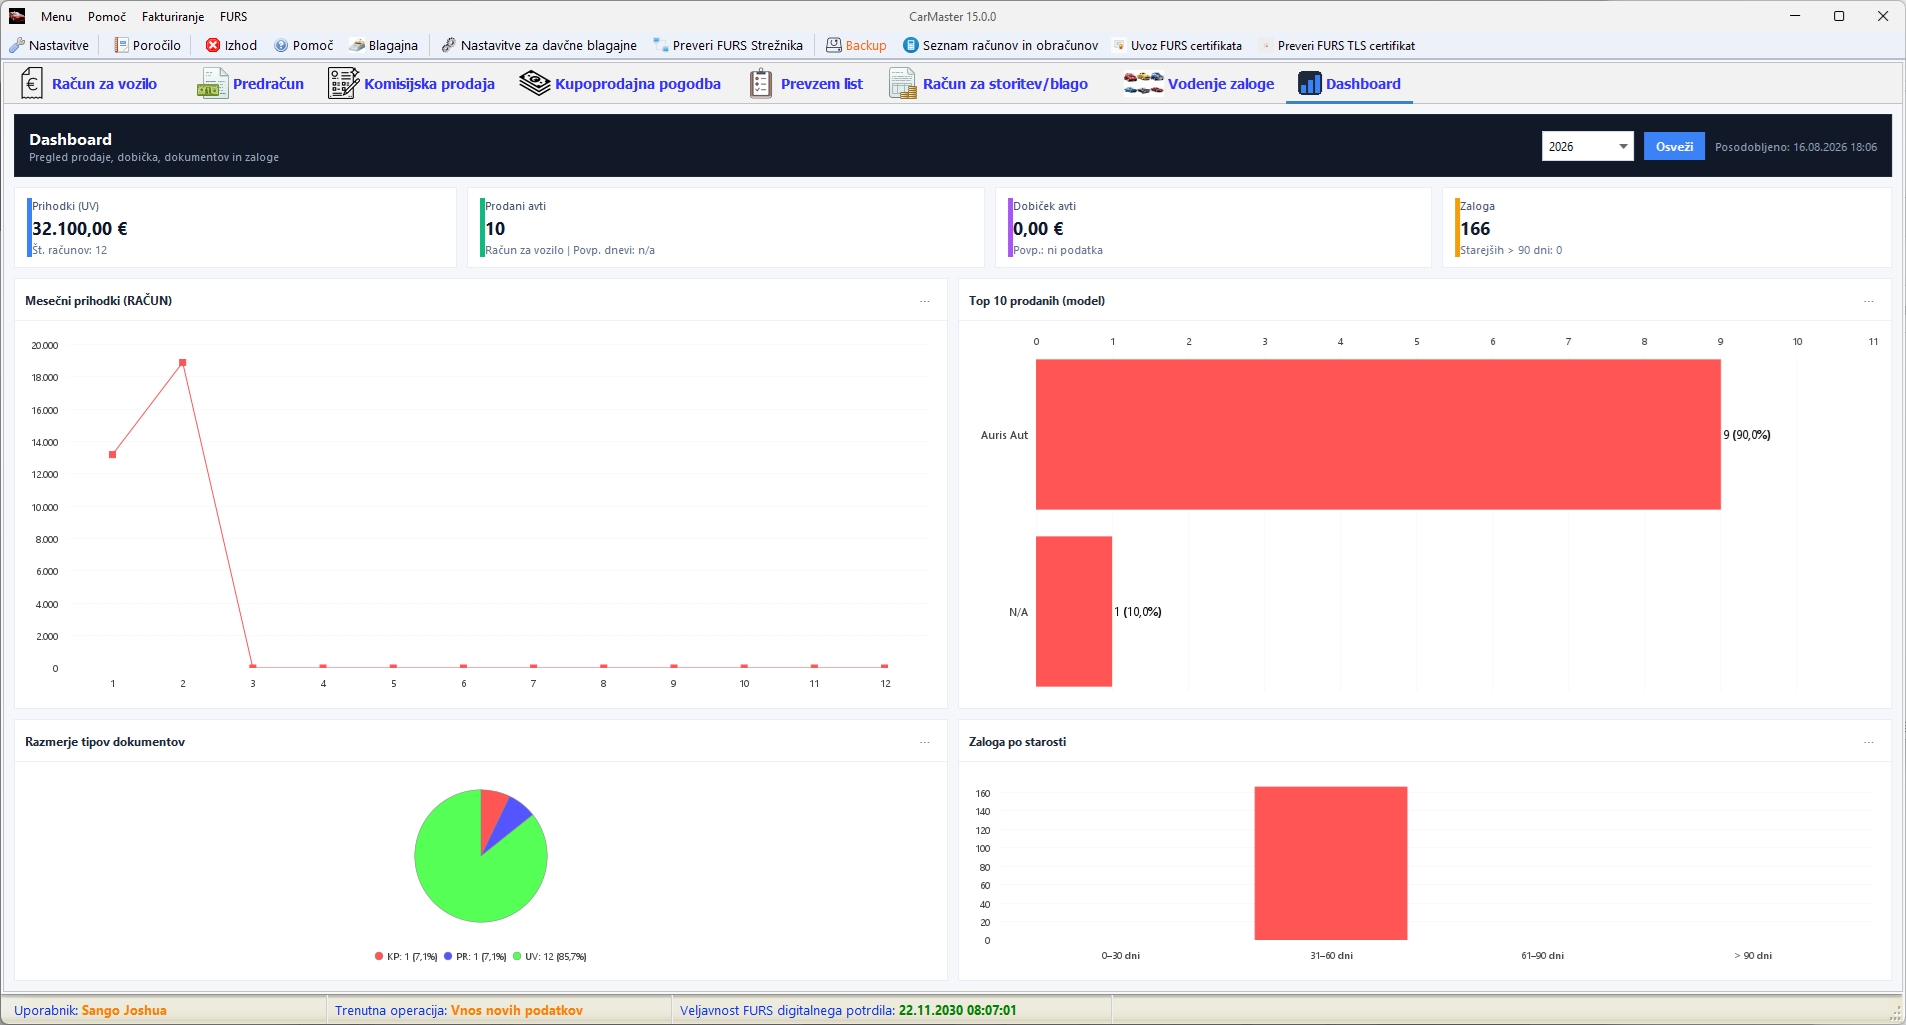
Task: Click the Račun za storitev/blago icon
Action: pyautogui.click(x=902, y=84)
